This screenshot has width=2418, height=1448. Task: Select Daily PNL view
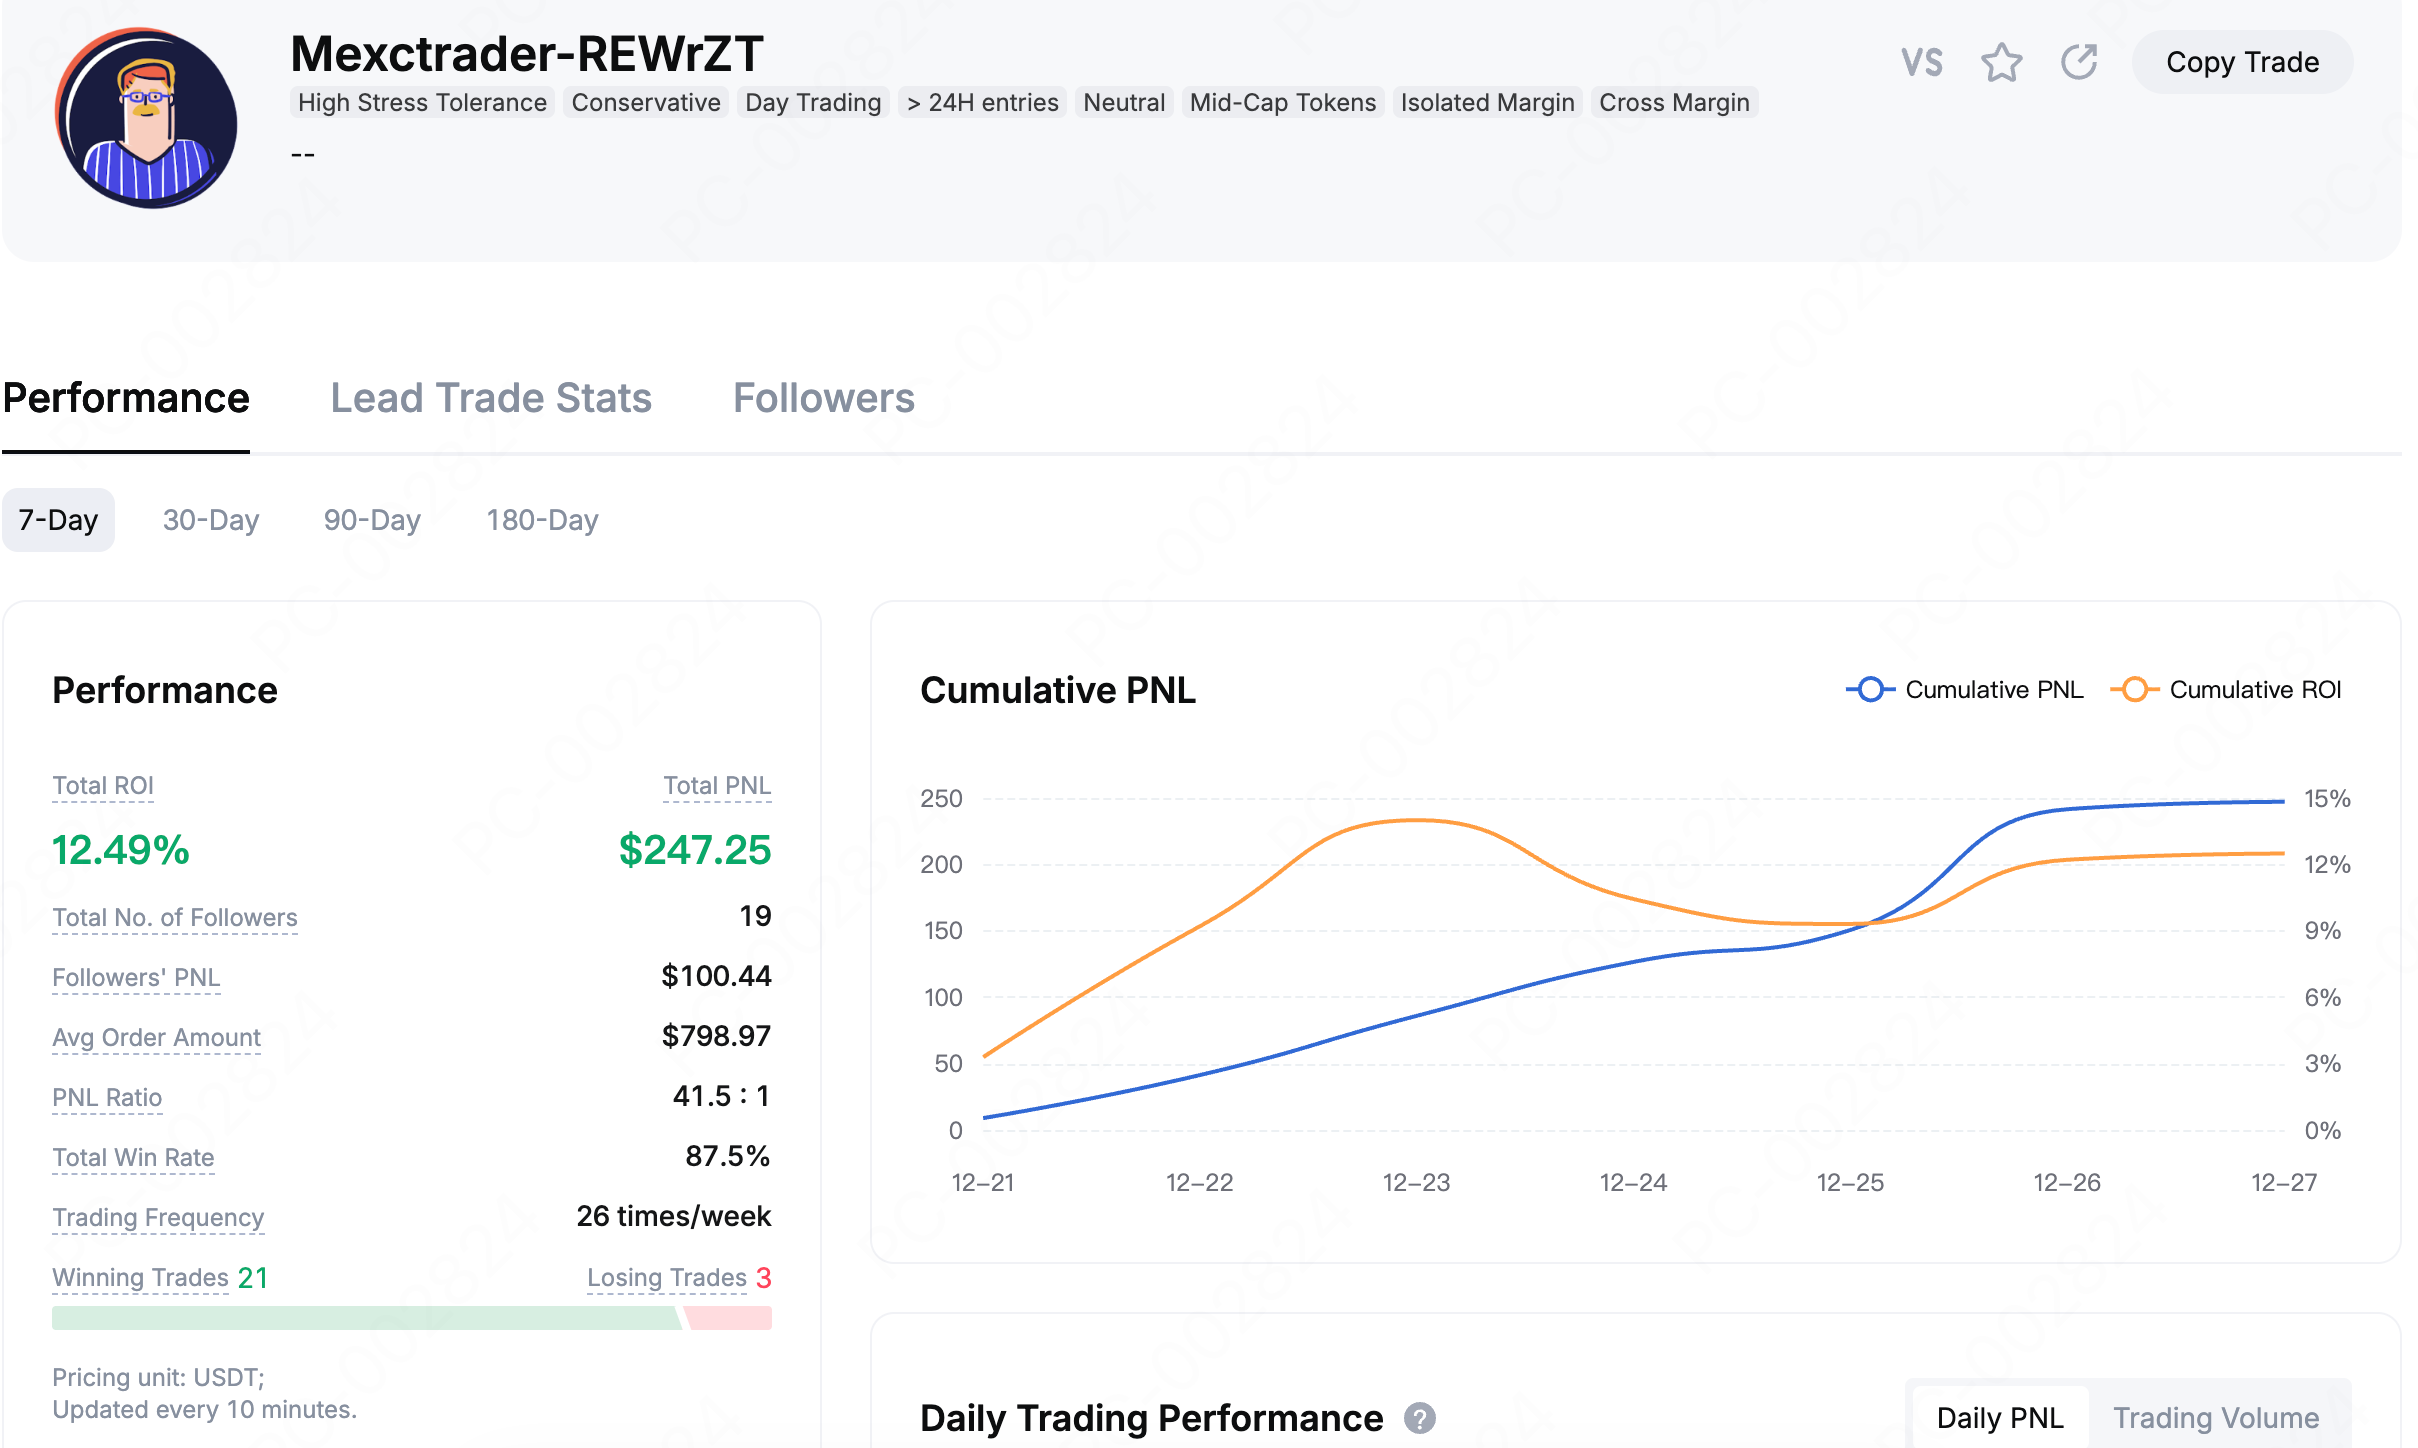coord(1999,1418)
